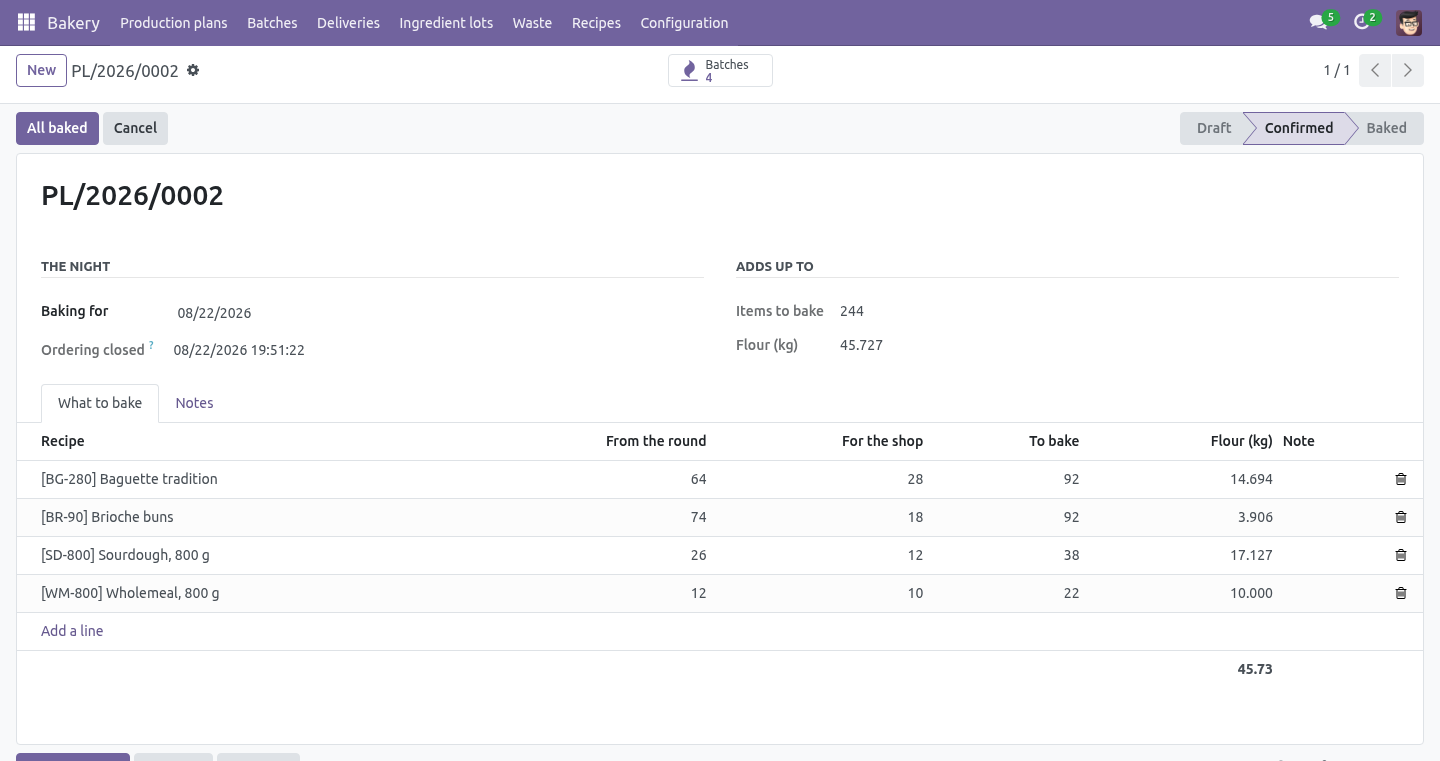This screenshot has height=761, width=1440.
Task: Open the Deliveries menu
Action: pos(348,22)
